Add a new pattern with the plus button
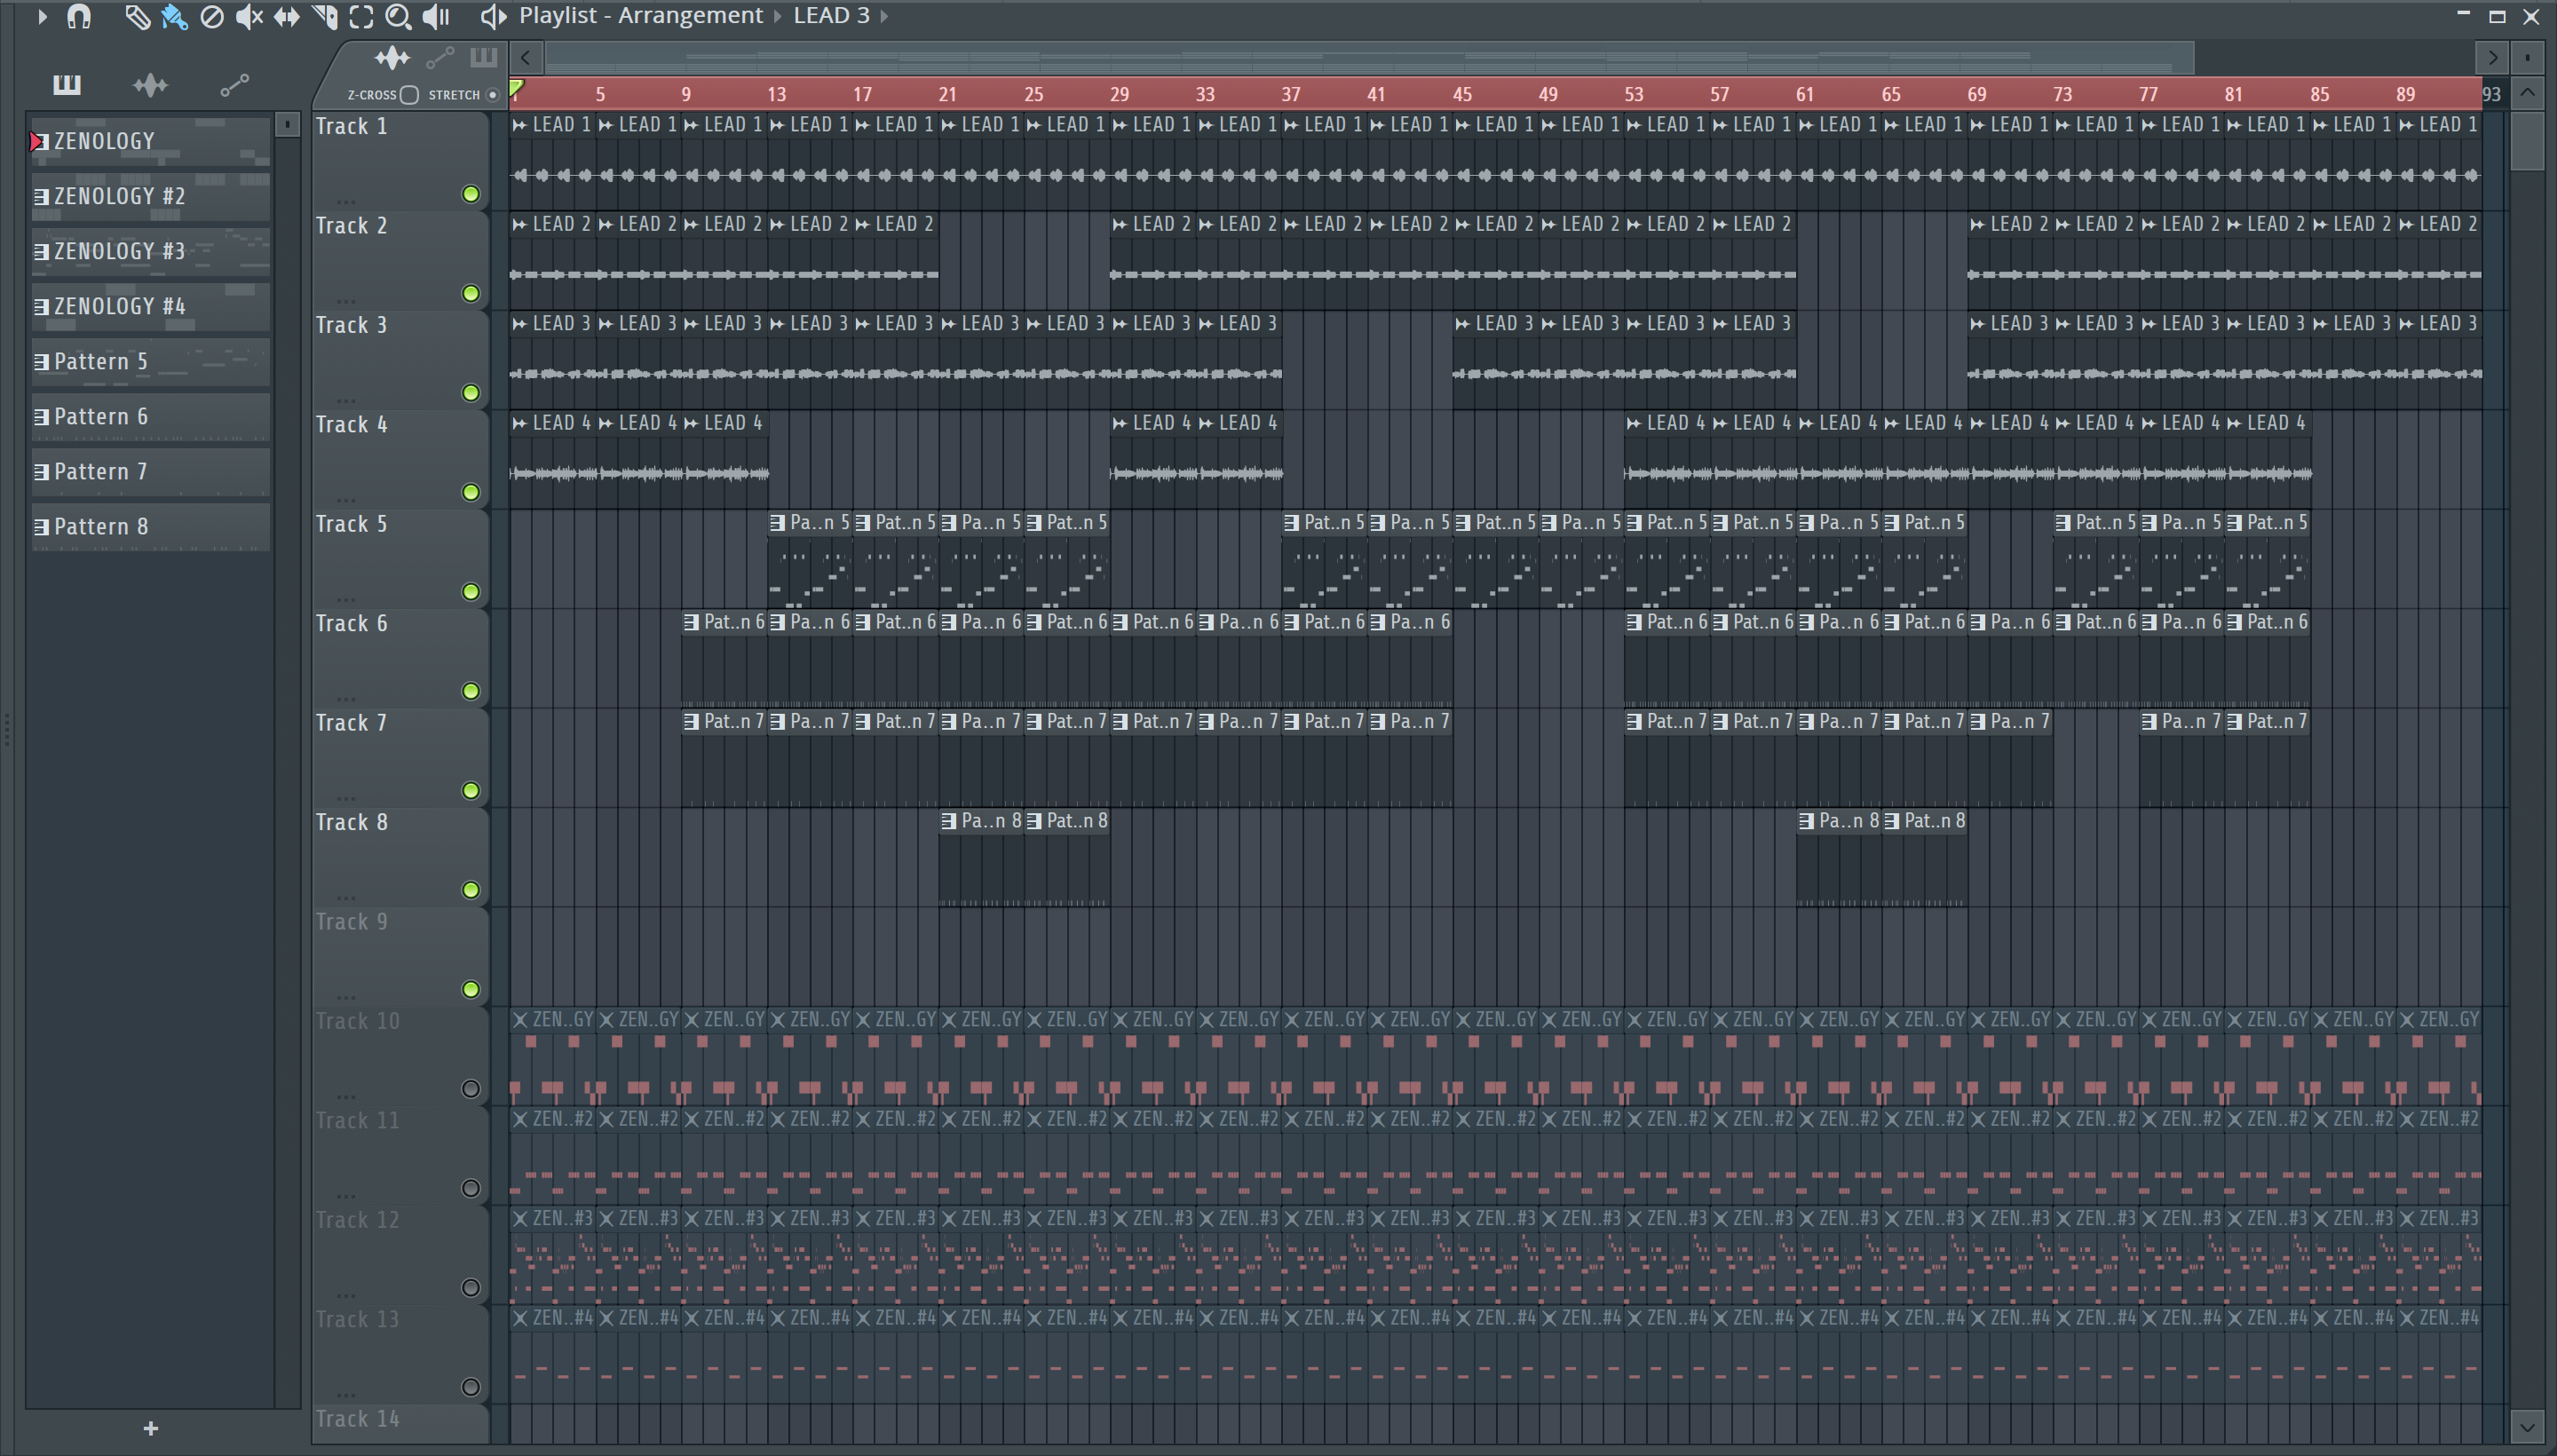Screen dimensions: 2557x1456 [151, 1428]
